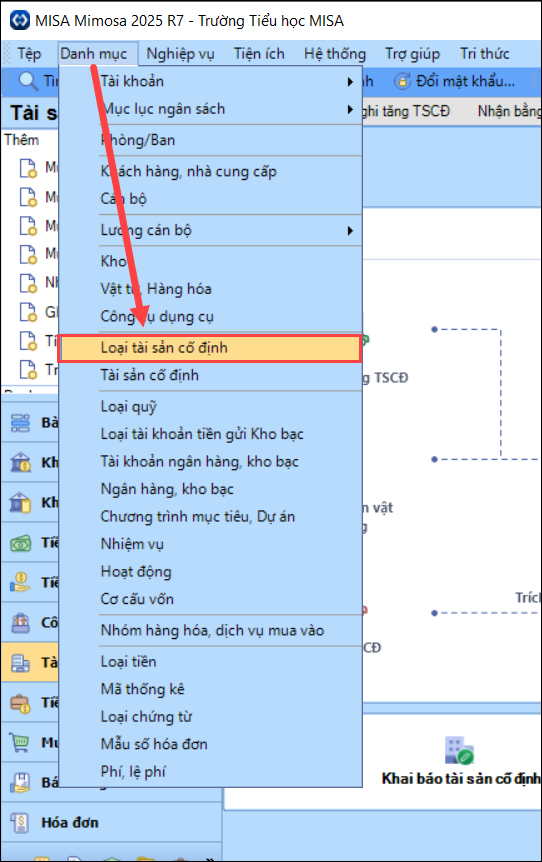
Task: Select Loại tài sản cố định menu entry
Action: pyautogui.click(x=209, y=348)
